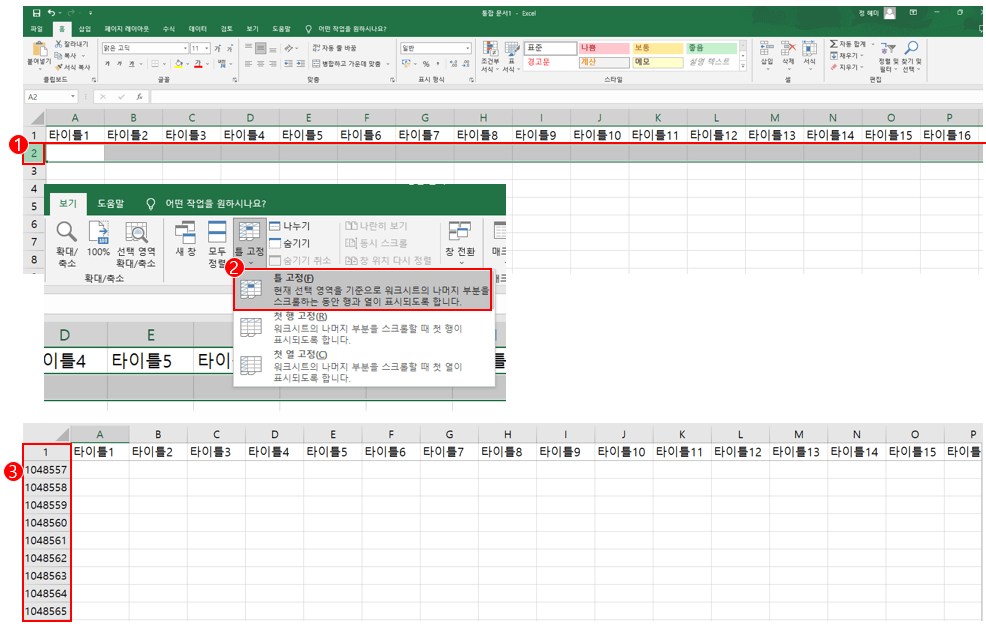
Task: Open the Freeze Panes (틀 고정) dropdown
Action: [x=250, y=244]
